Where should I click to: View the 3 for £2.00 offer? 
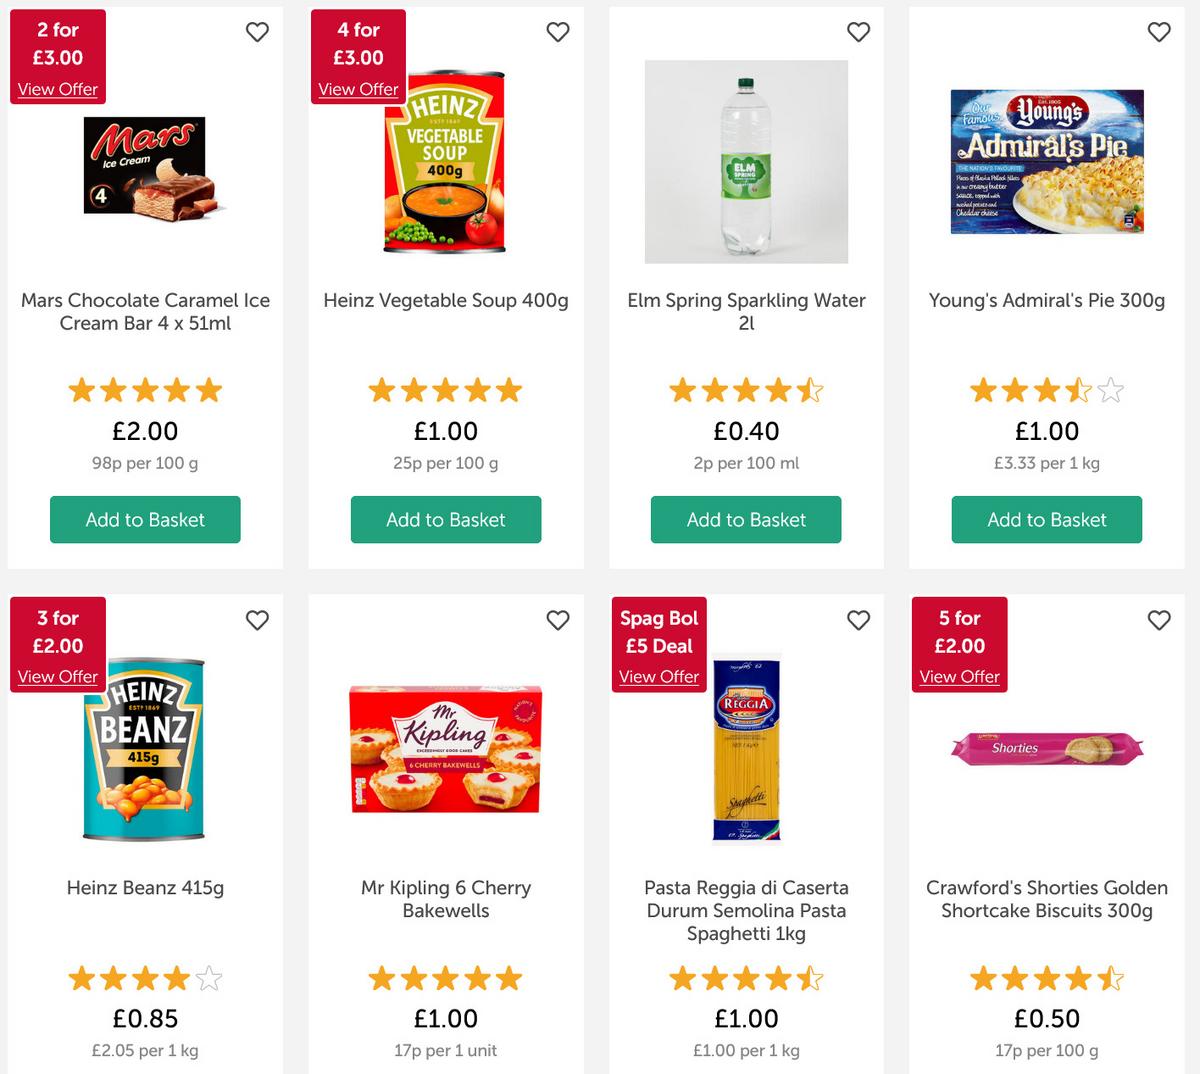click(58, 677)
